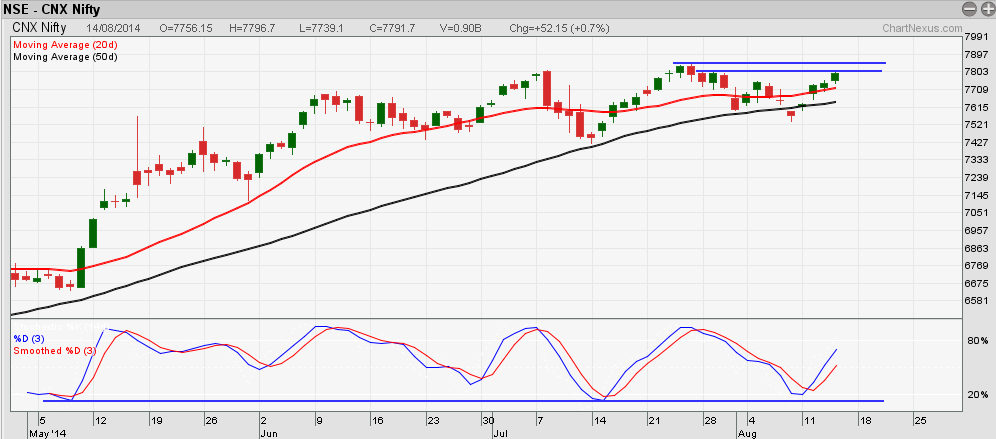
Task: Click the 6581 price axis label
Action: (x=976, y=301)
